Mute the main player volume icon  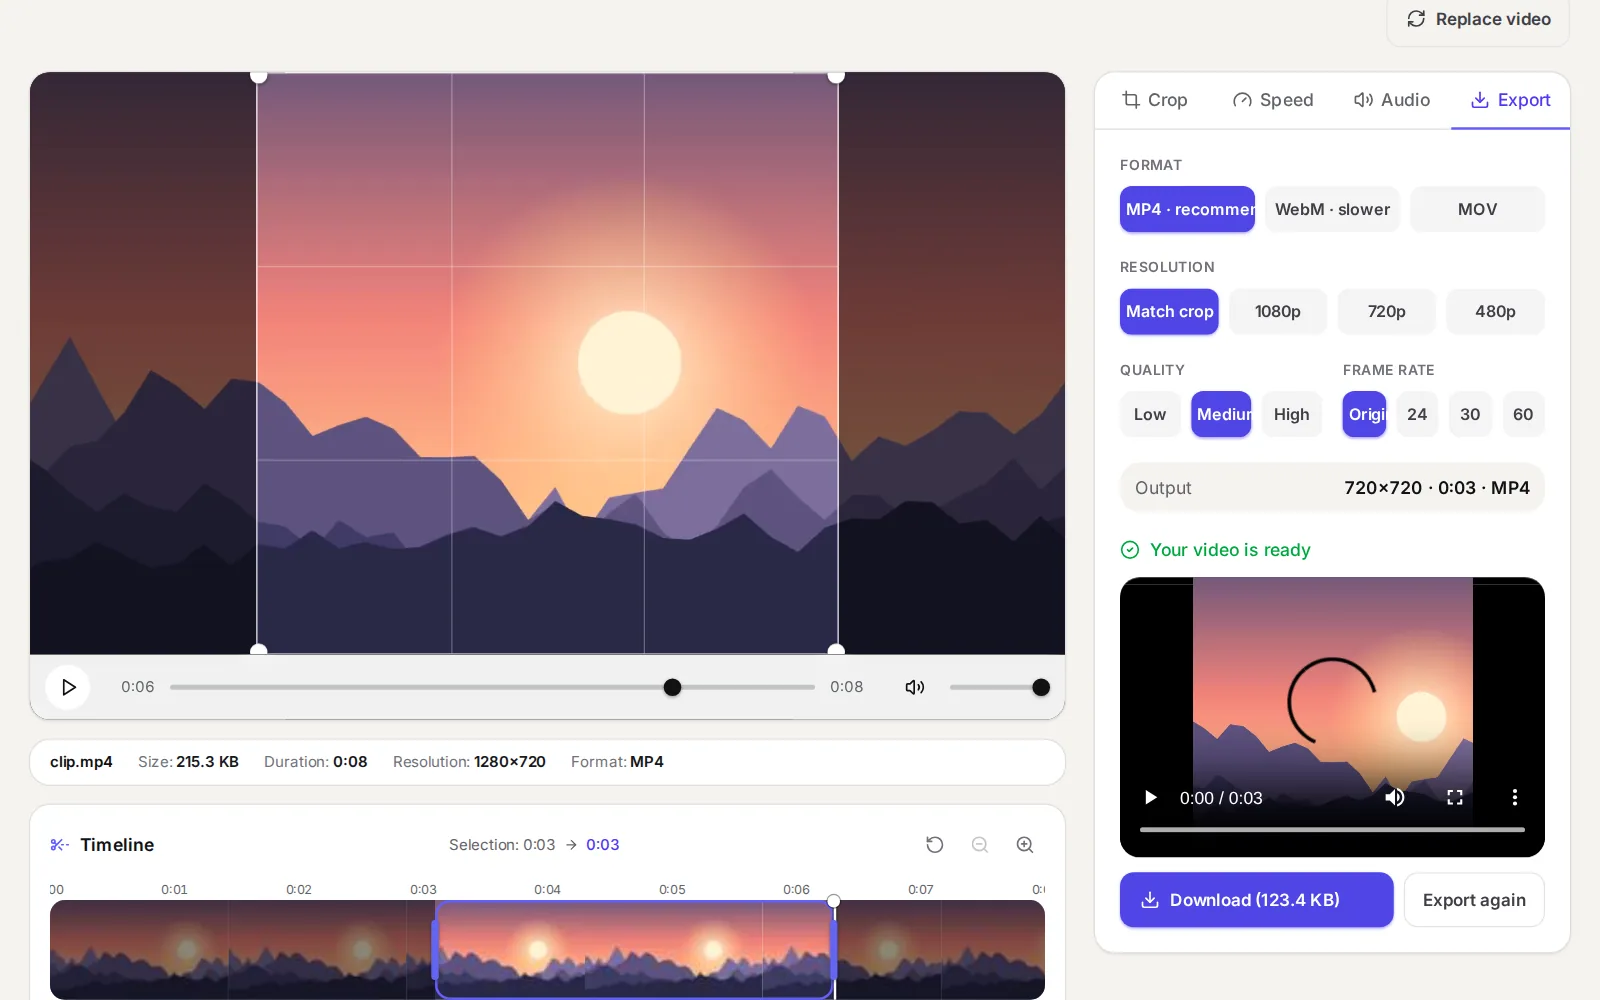914,687
